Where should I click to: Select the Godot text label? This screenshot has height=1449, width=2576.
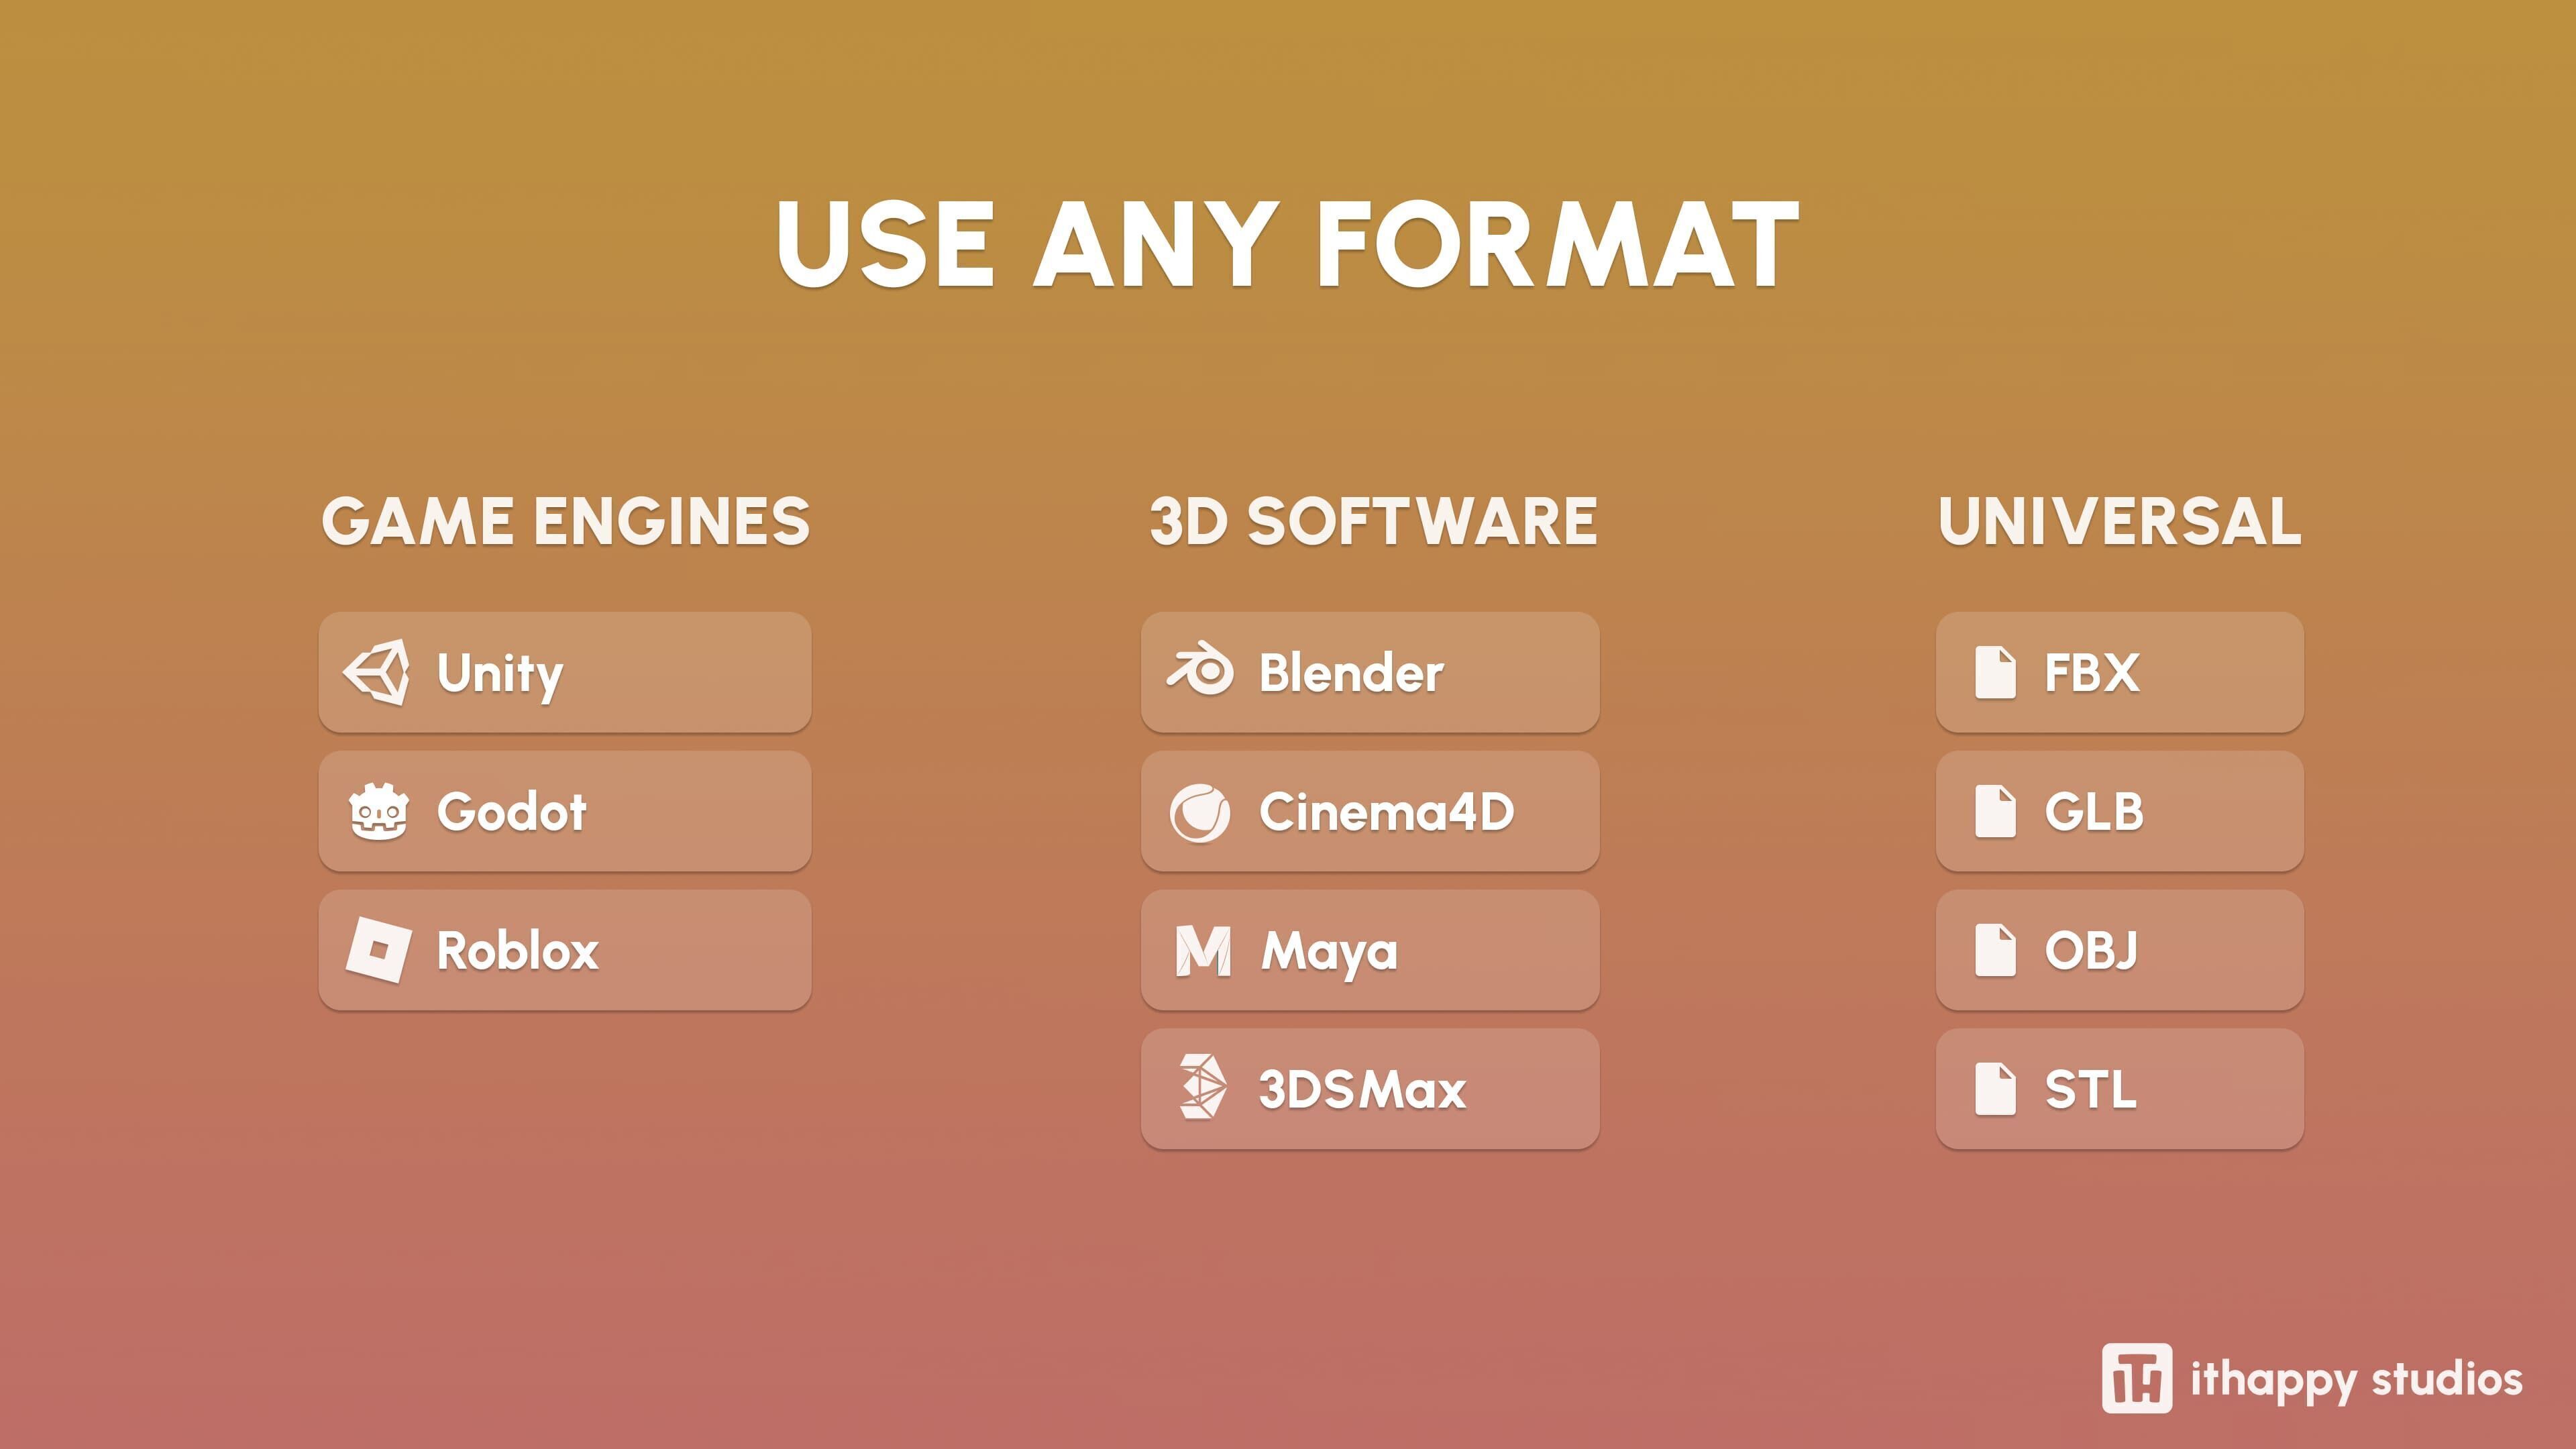(x=512, y=812)
